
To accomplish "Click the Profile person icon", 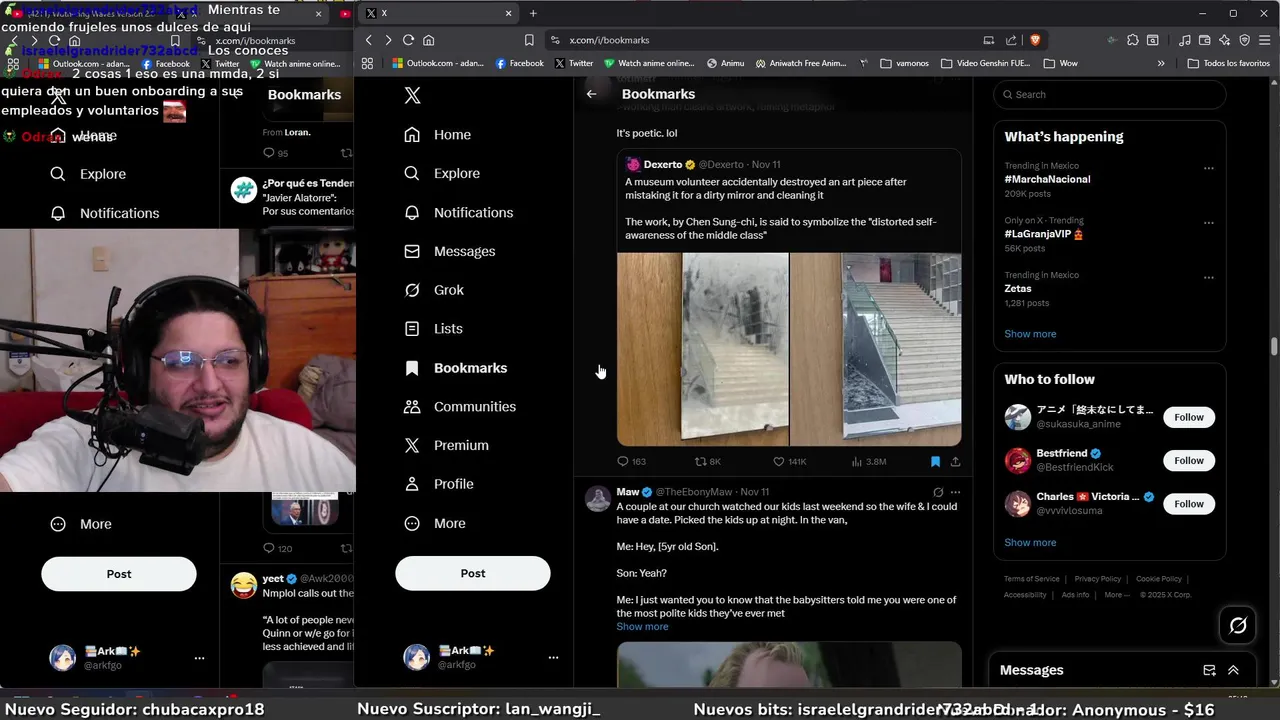I will pos(412,484).
